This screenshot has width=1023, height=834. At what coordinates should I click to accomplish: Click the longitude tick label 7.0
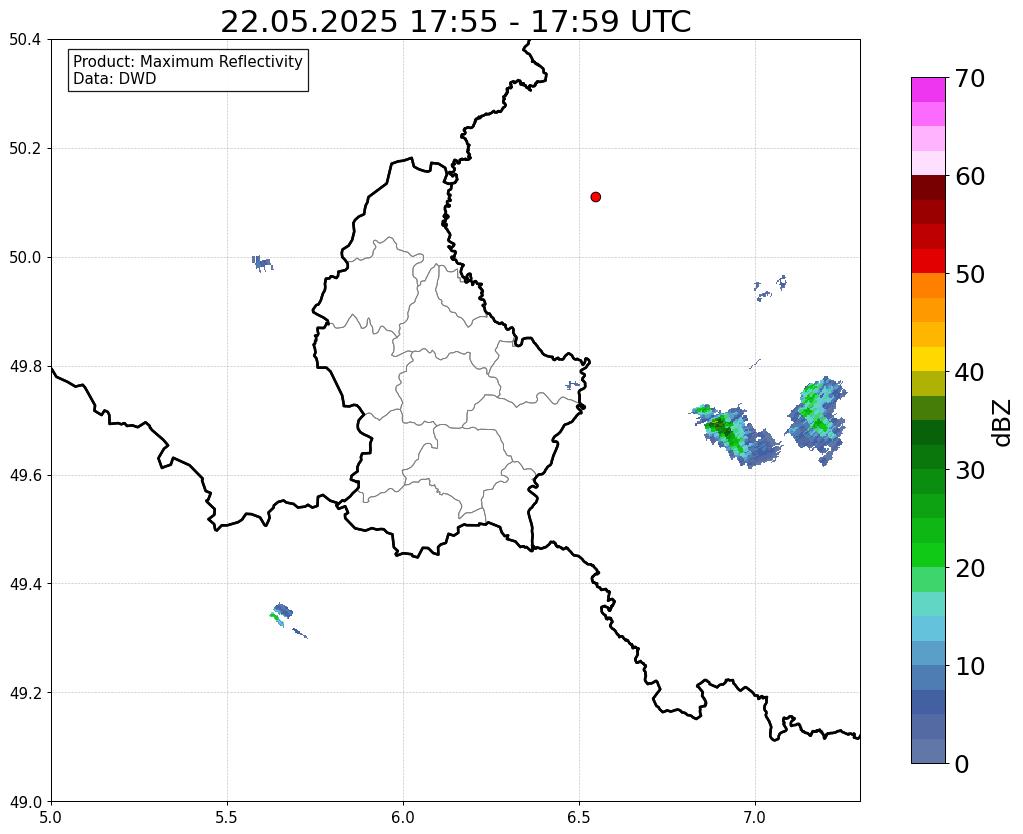click(756, 818)
